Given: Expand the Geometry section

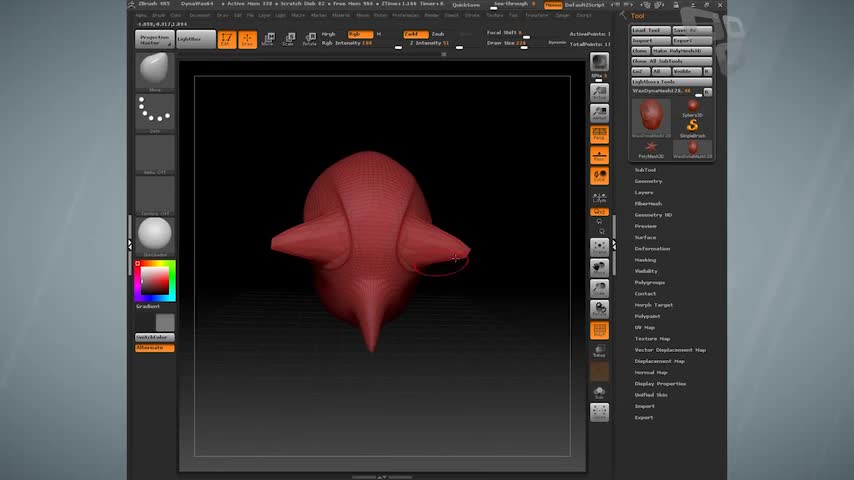Looking at the screenshot, I should tap(649, 181).
